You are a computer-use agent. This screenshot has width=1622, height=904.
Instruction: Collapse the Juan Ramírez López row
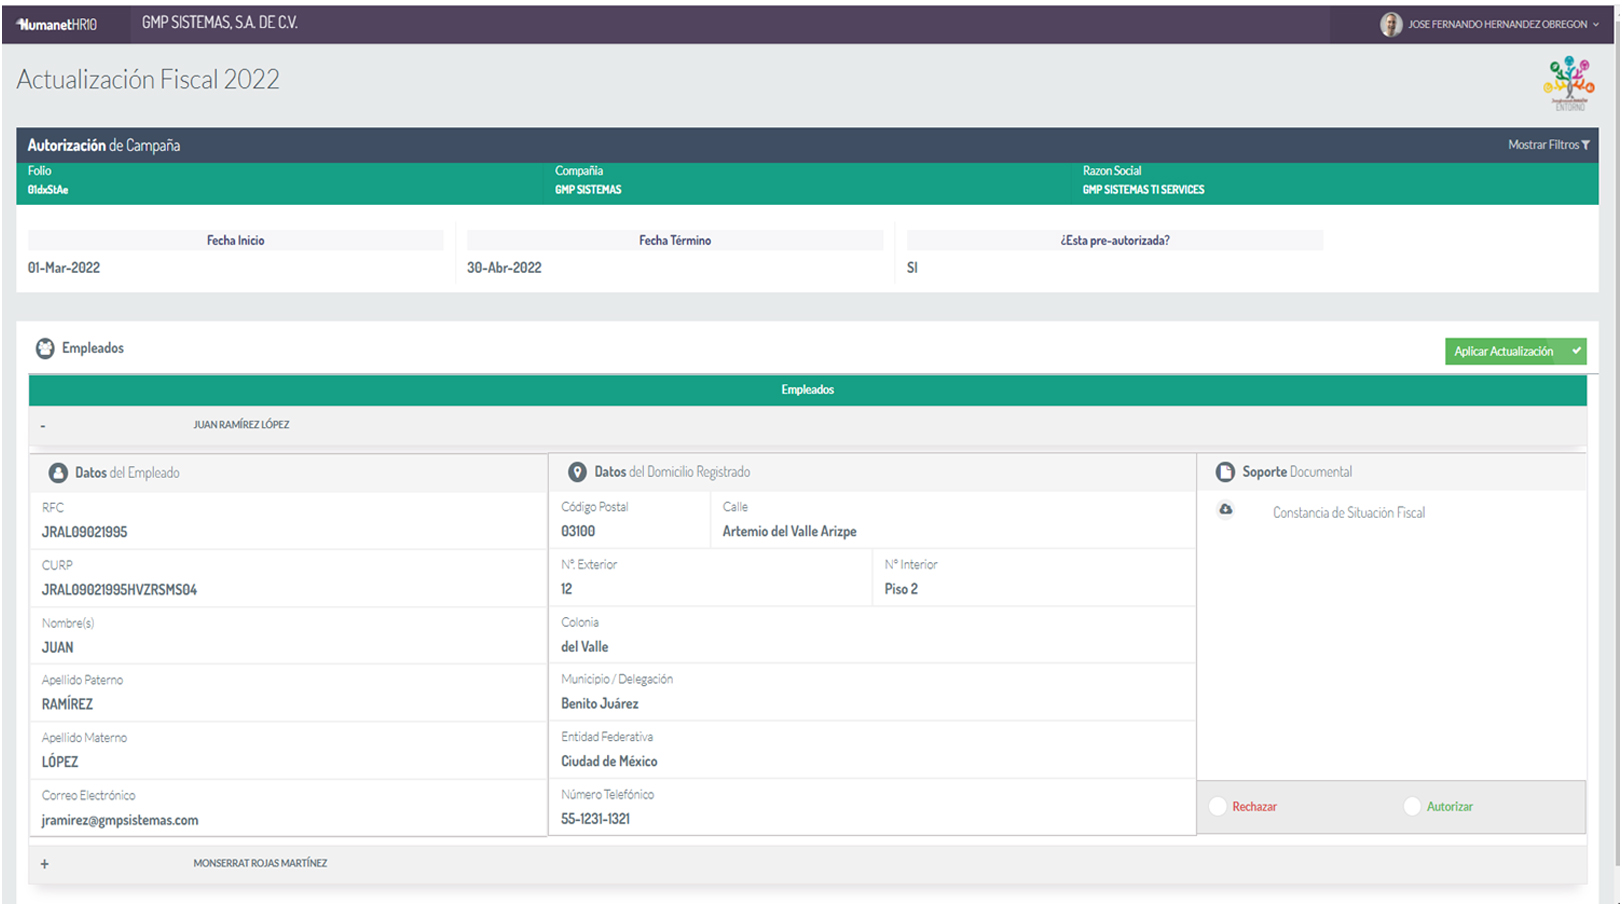43,426
